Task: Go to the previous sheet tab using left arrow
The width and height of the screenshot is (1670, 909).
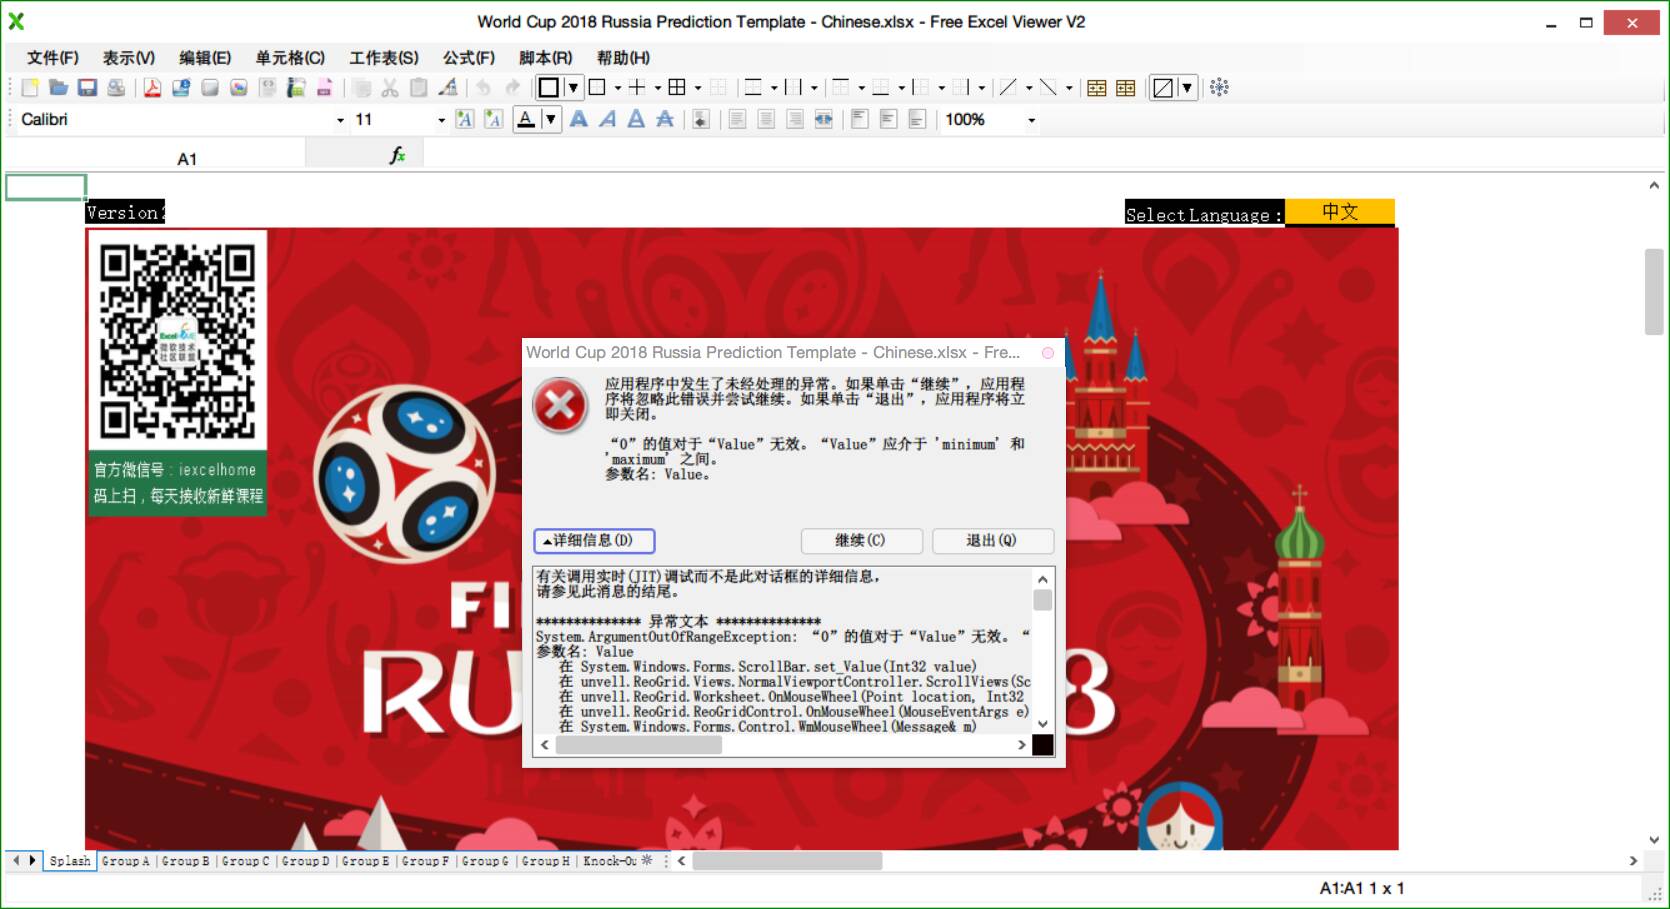Action: (16, 860)
